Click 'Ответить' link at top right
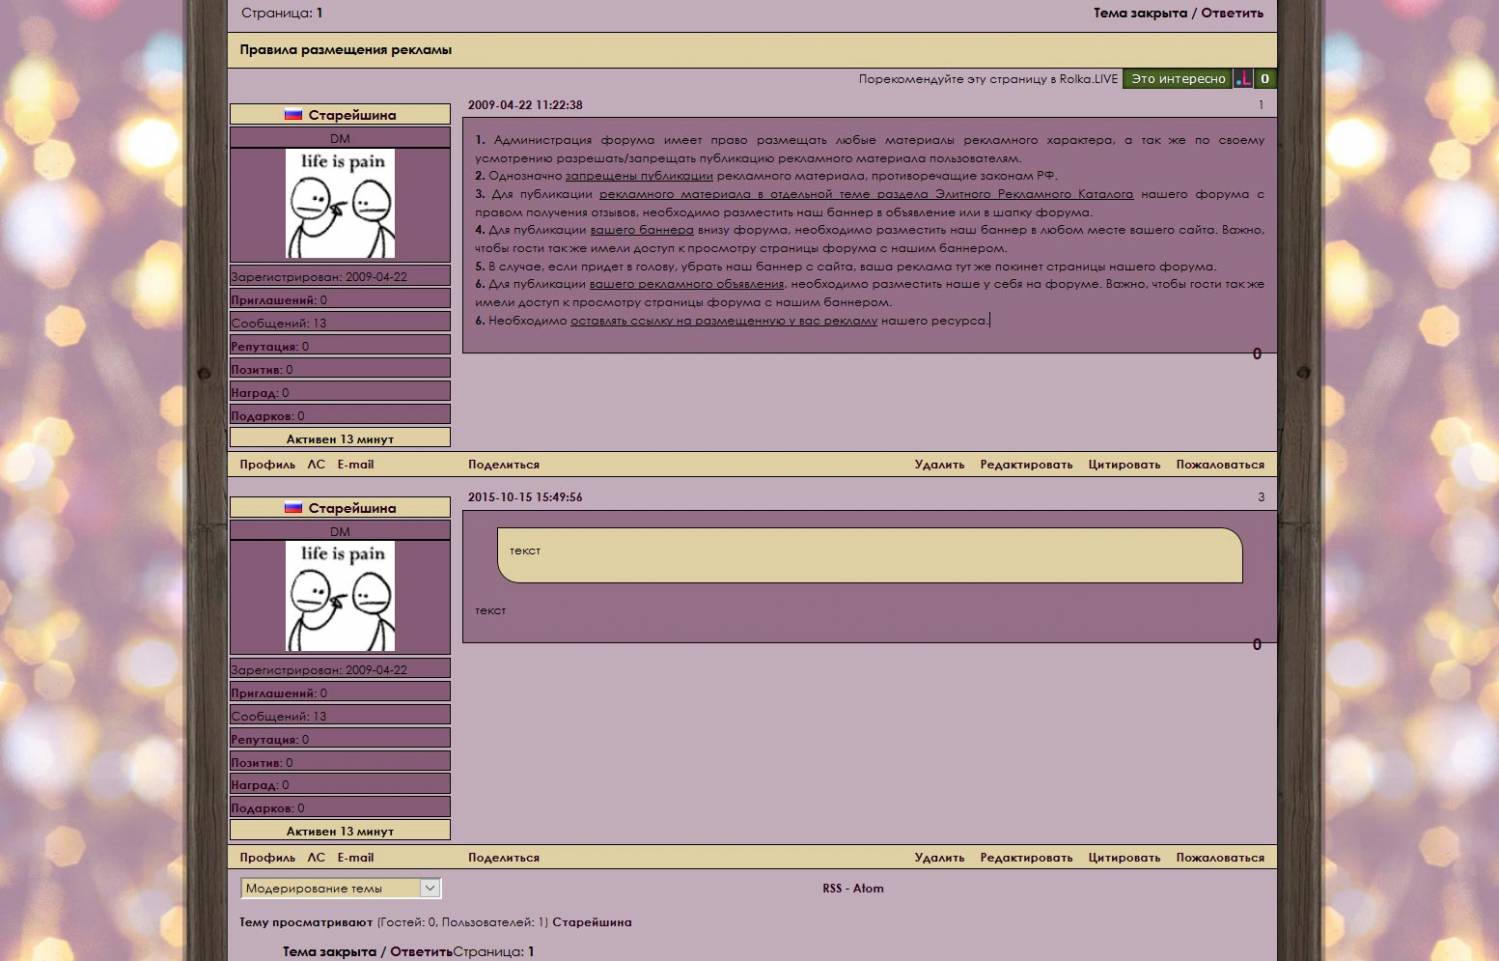This screenshot has height=961, width=1499. point(1232,13)
